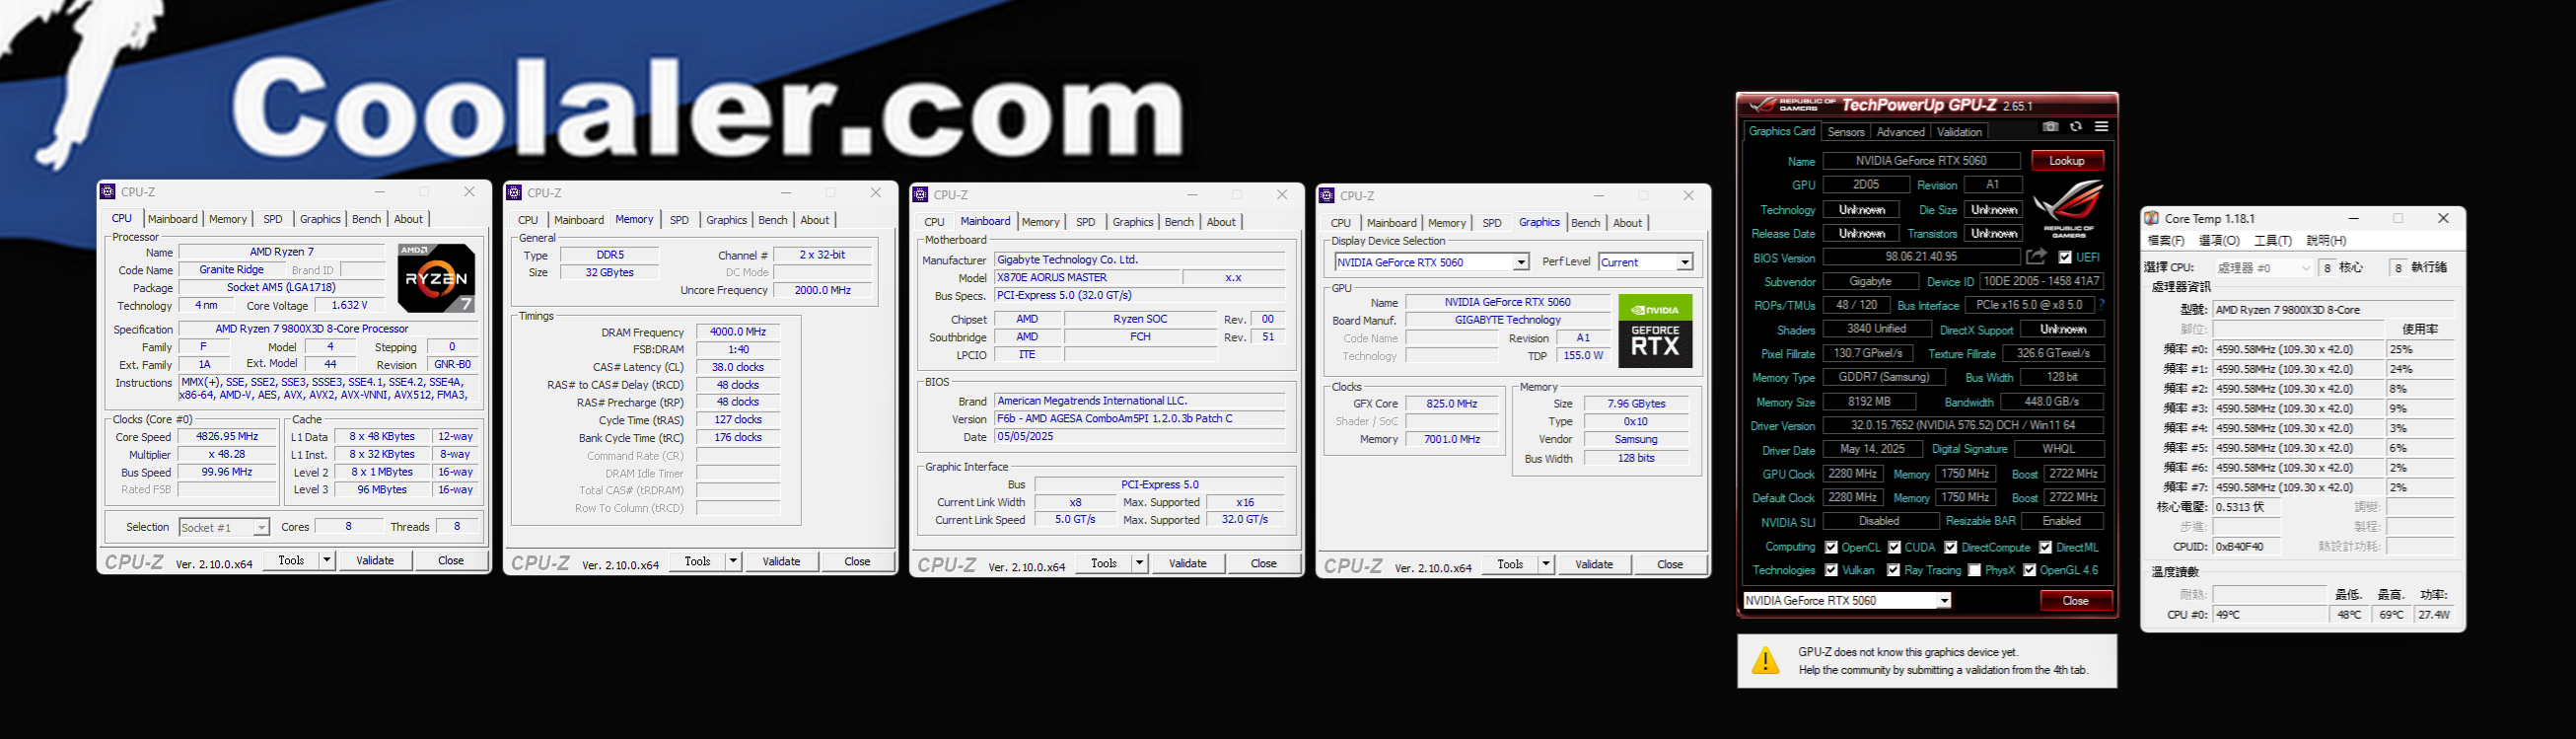The image size is (2576, 739).
Task: Click the CPU-Z app icon in the Memory window title bar
Action: point(514,193)
